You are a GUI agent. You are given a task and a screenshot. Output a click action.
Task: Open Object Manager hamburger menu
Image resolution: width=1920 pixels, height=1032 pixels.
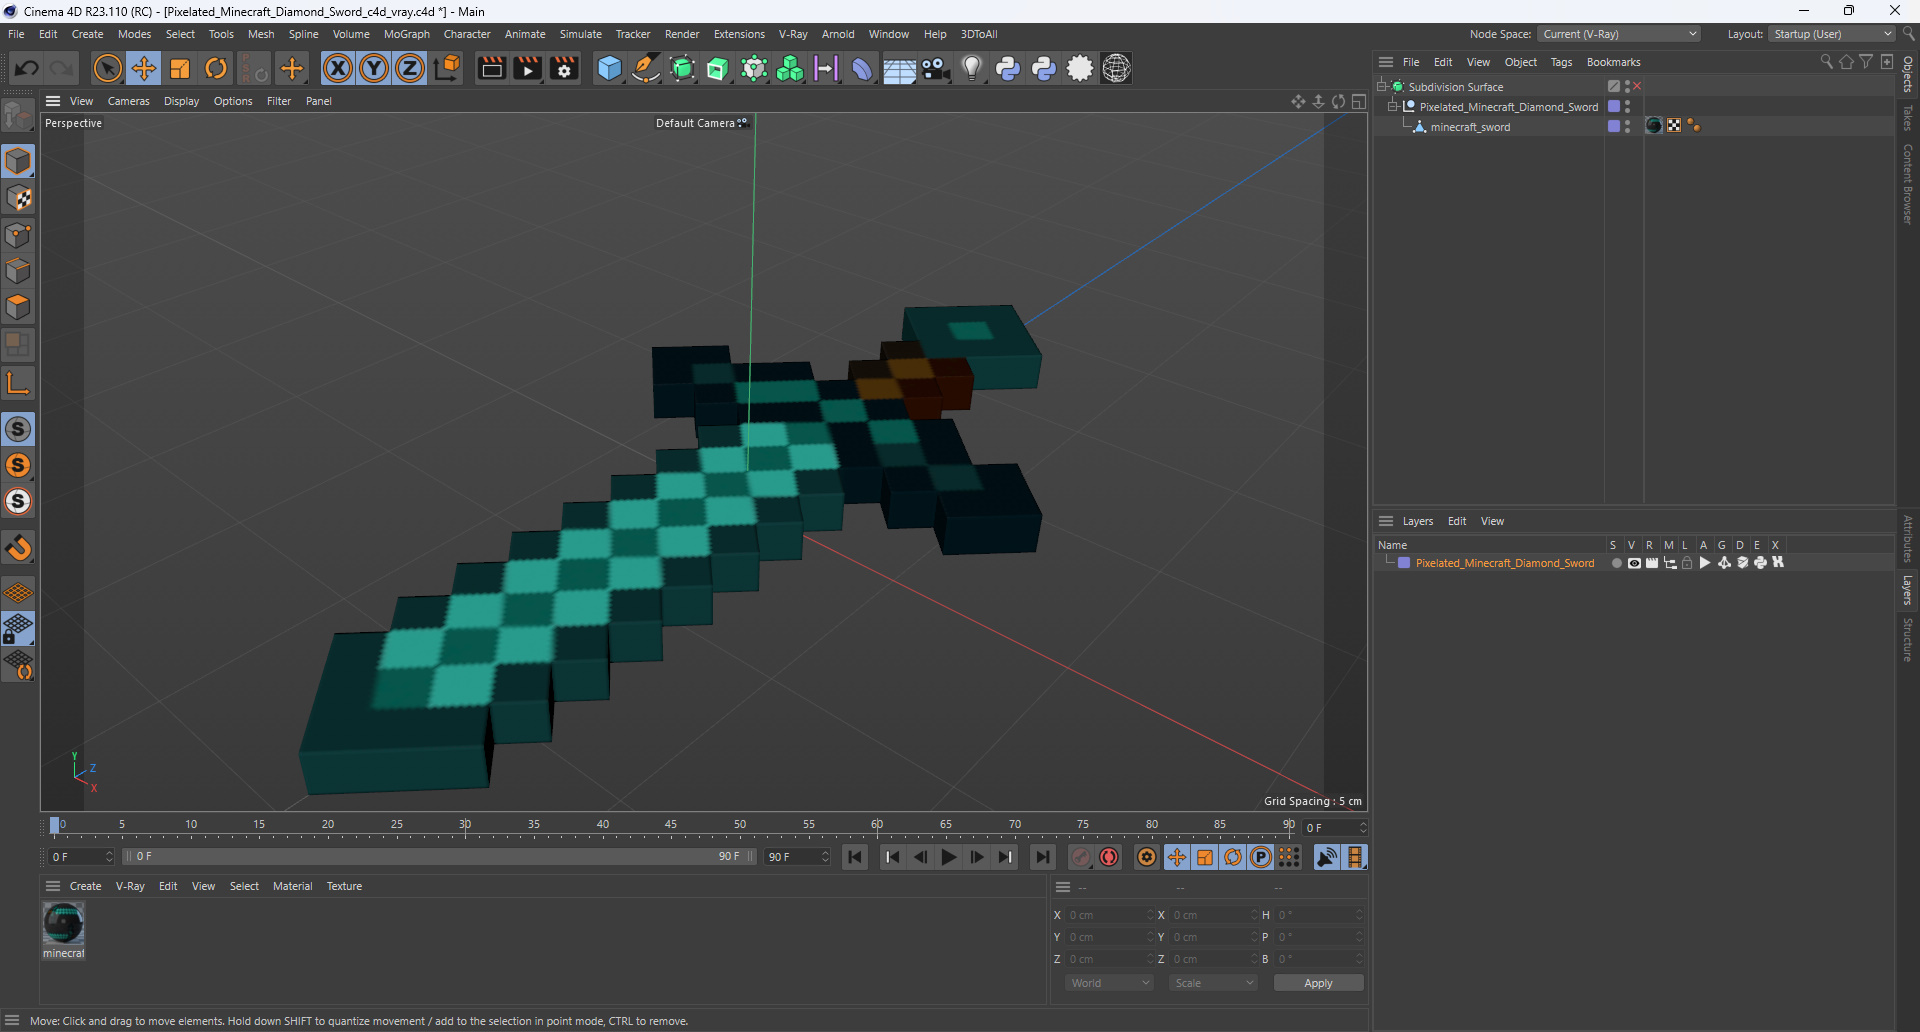(1386, 62)
